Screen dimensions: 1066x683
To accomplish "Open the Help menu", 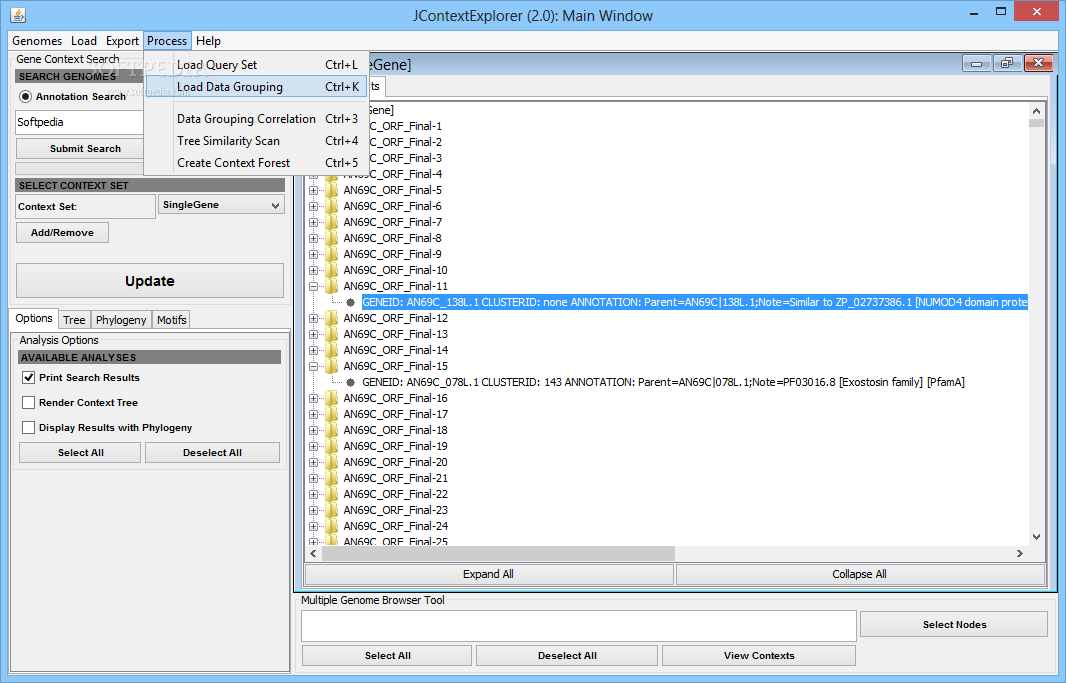I will point(208,41).
